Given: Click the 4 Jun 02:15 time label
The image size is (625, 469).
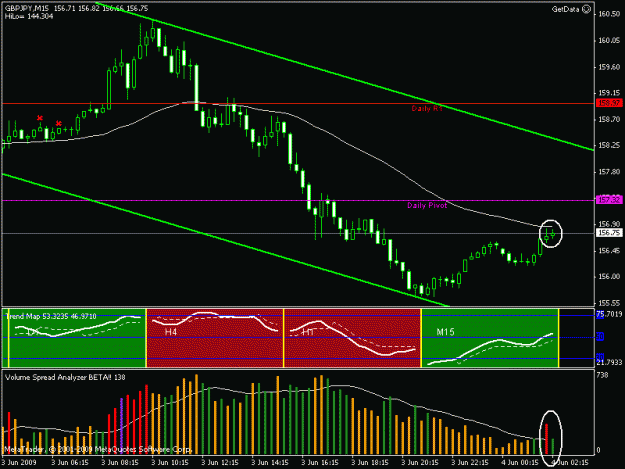Looking at the screenshot, I should [570, 463].
